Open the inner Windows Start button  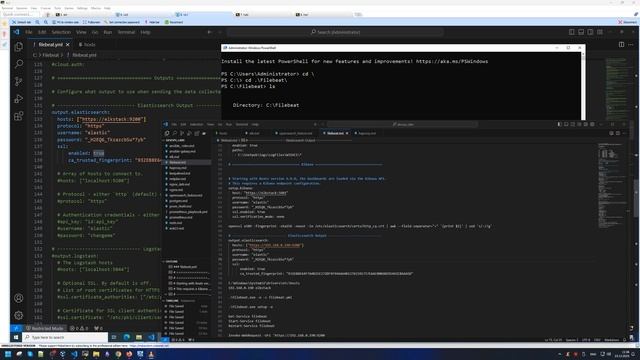tap(16, 338)
